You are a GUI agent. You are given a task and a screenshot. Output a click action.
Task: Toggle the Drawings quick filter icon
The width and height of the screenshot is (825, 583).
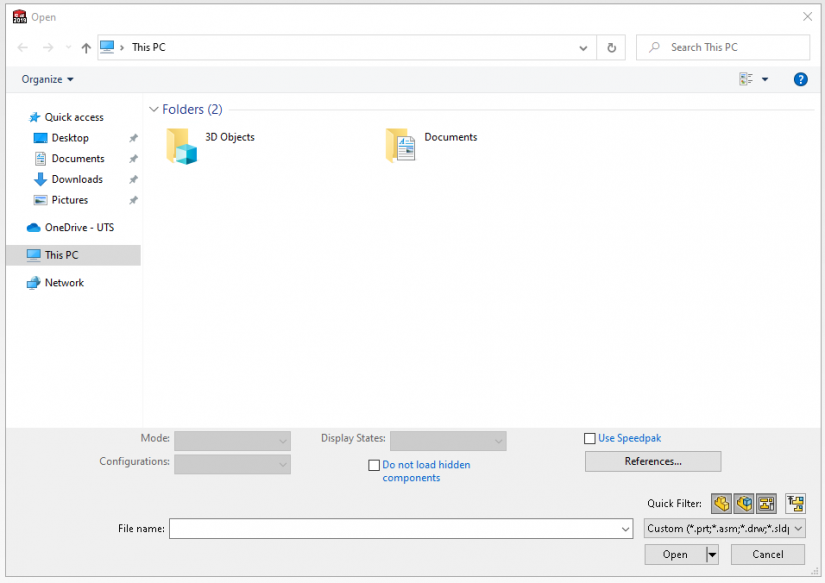coord(767,504)
